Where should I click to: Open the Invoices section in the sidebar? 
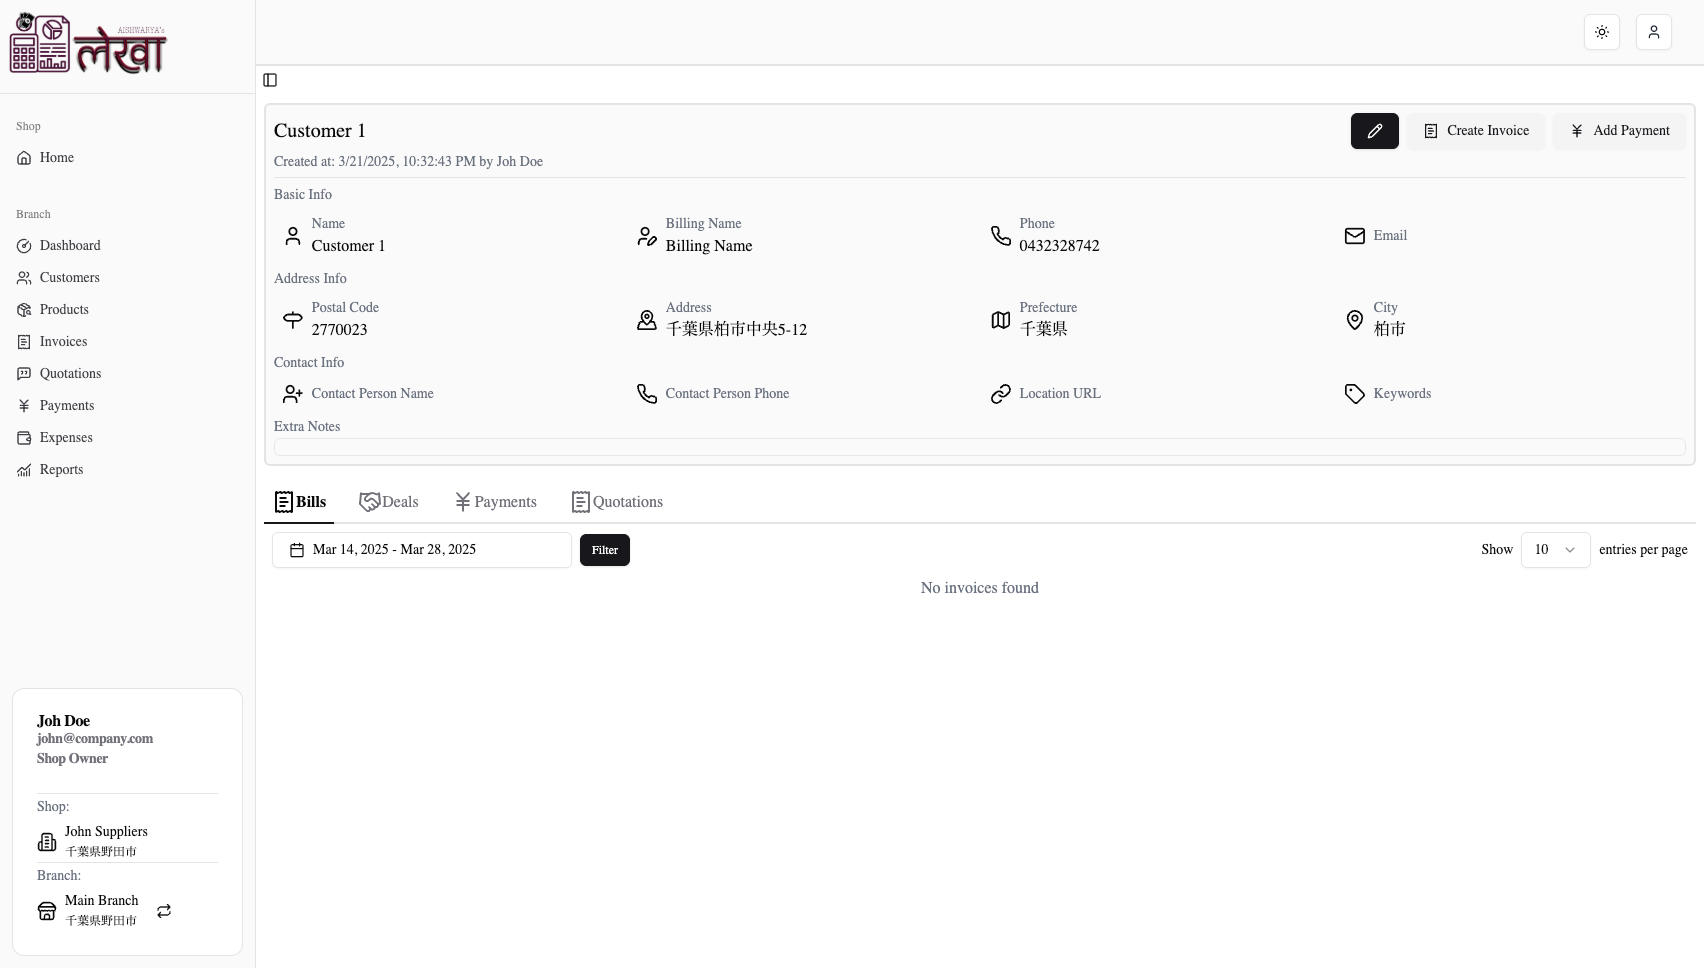point(62,341)
